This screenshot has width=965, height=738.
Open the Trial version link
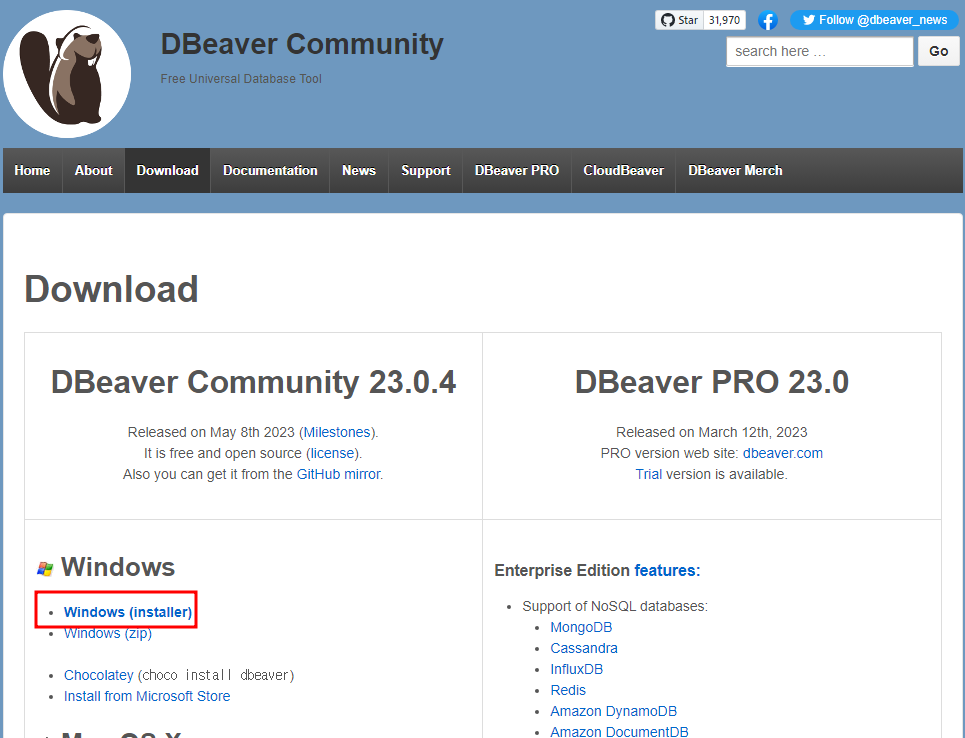pyautogui.click(x=649, y=474)
